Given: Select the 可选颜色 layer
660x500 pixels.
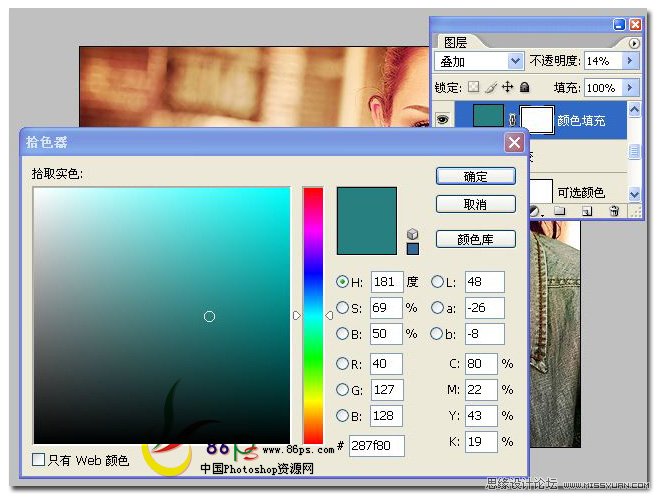Looking at the screenshot, I should coord(581,193).
